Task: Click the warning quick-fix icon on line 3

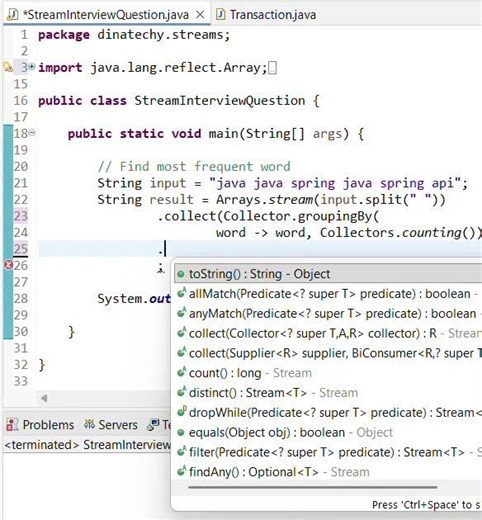Action: point(8,67)
